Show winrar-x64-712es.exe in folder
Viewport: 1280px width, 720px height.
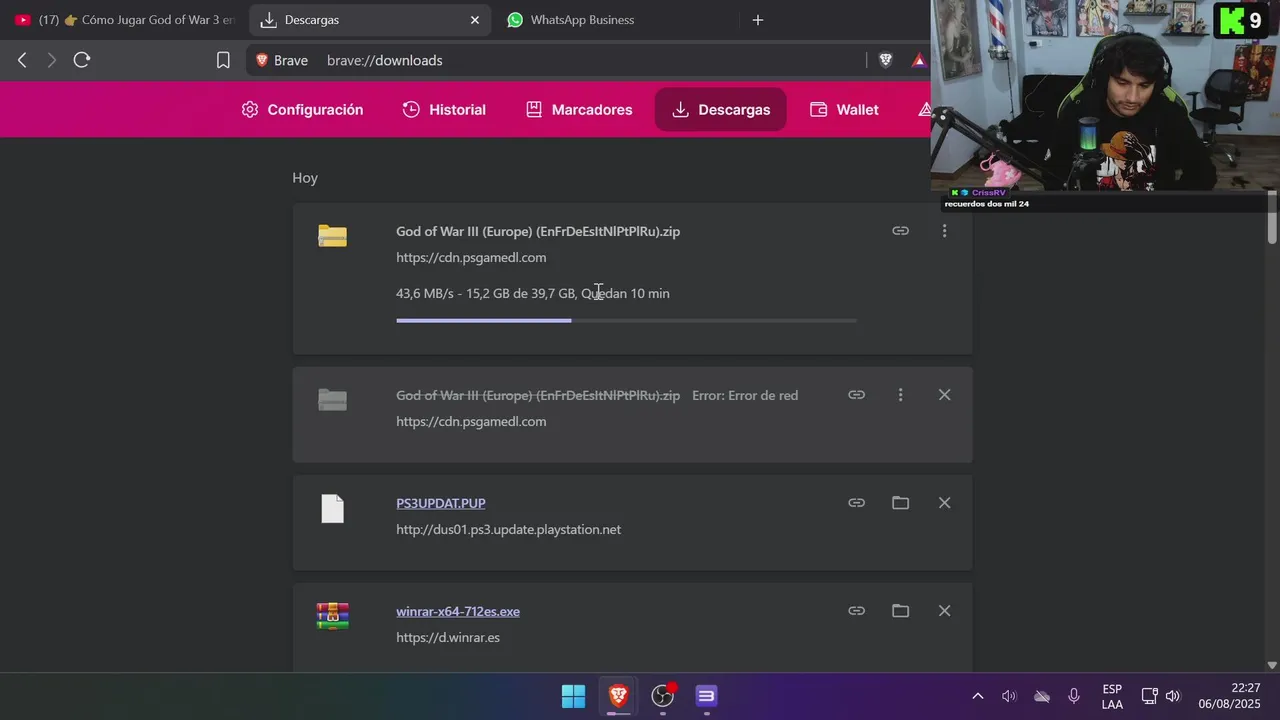900,611
